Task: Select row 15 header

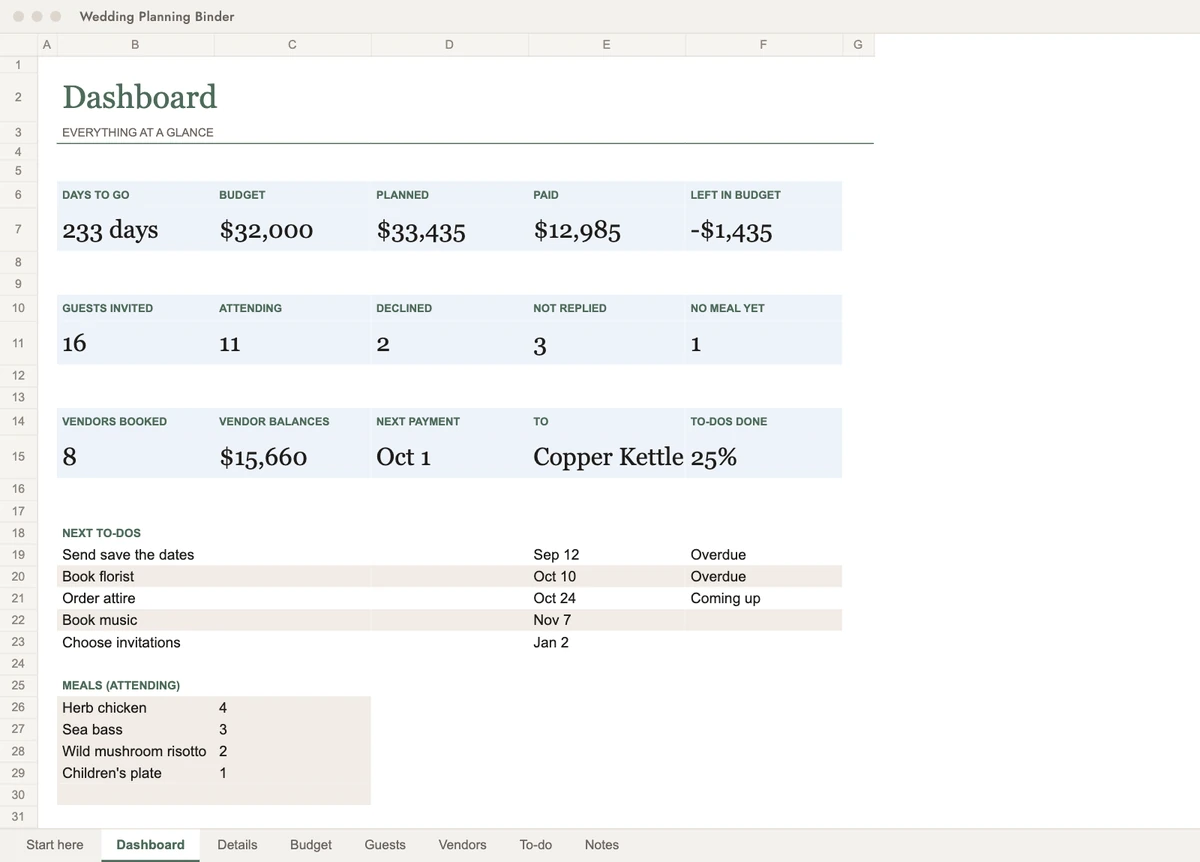Action: point(18,456)
